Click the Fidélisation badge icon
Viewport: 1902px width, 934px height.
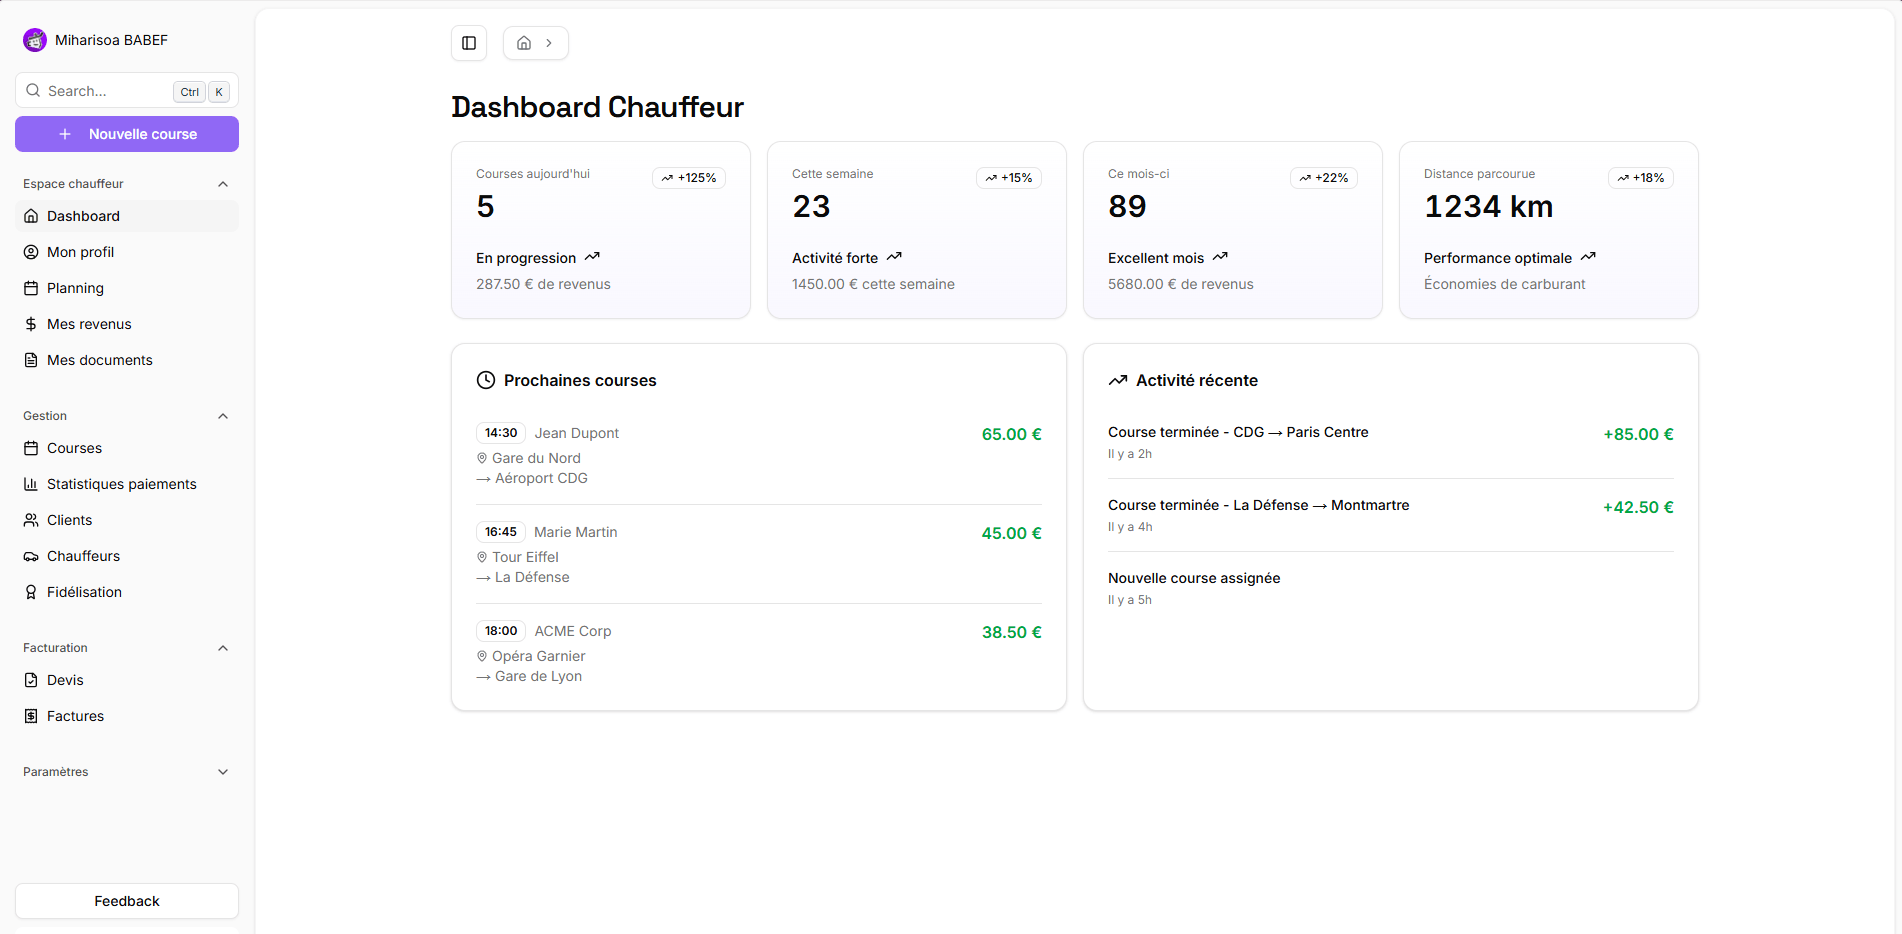coord(31,592)
